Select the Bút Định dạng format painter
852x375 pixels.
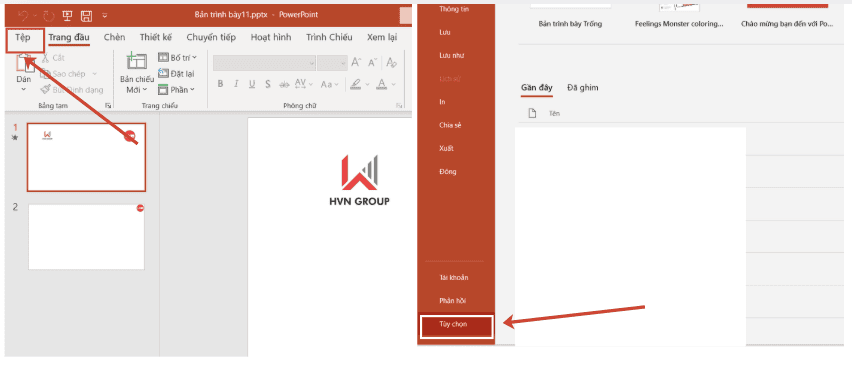[72, 90]
